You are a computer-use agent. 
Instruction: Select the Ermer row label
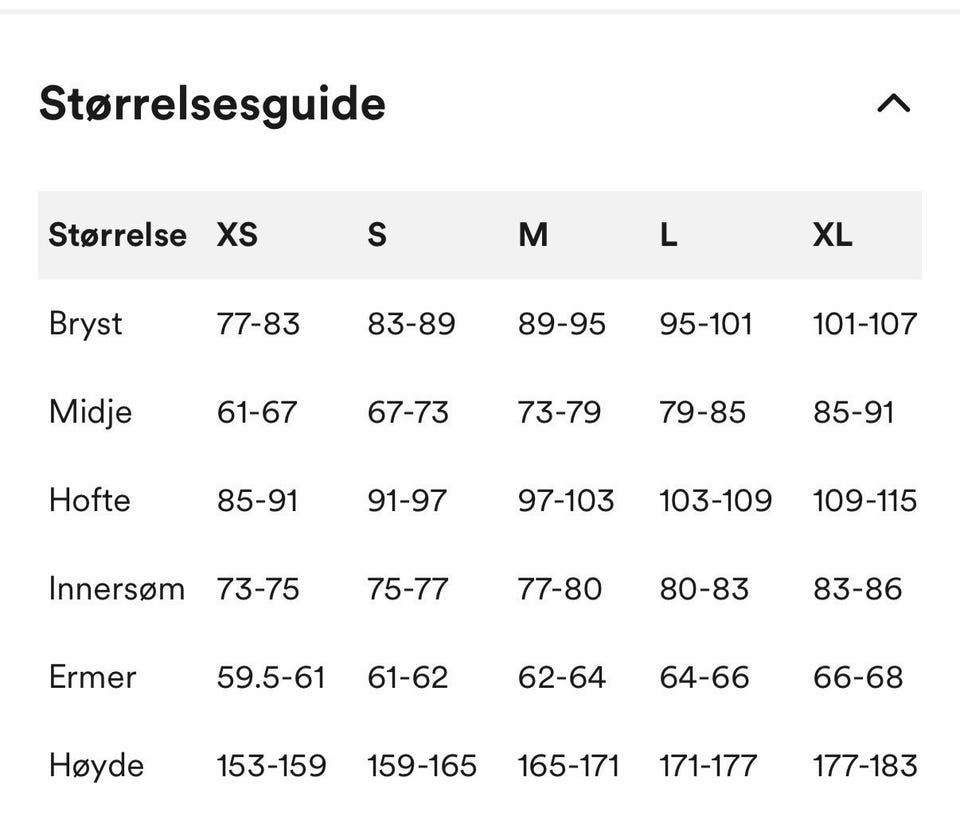pos(92,677)
